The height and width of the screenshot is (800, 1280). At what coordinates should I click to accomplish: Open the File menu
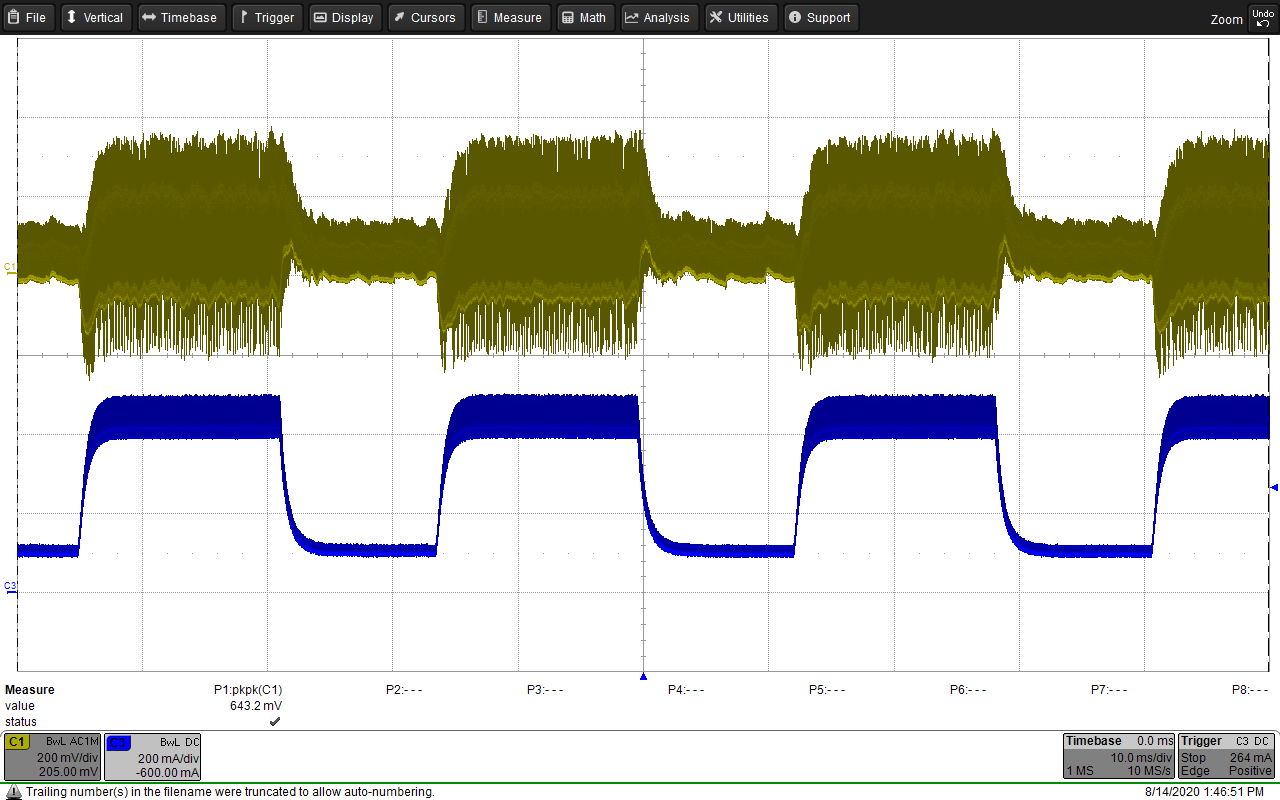28,17
